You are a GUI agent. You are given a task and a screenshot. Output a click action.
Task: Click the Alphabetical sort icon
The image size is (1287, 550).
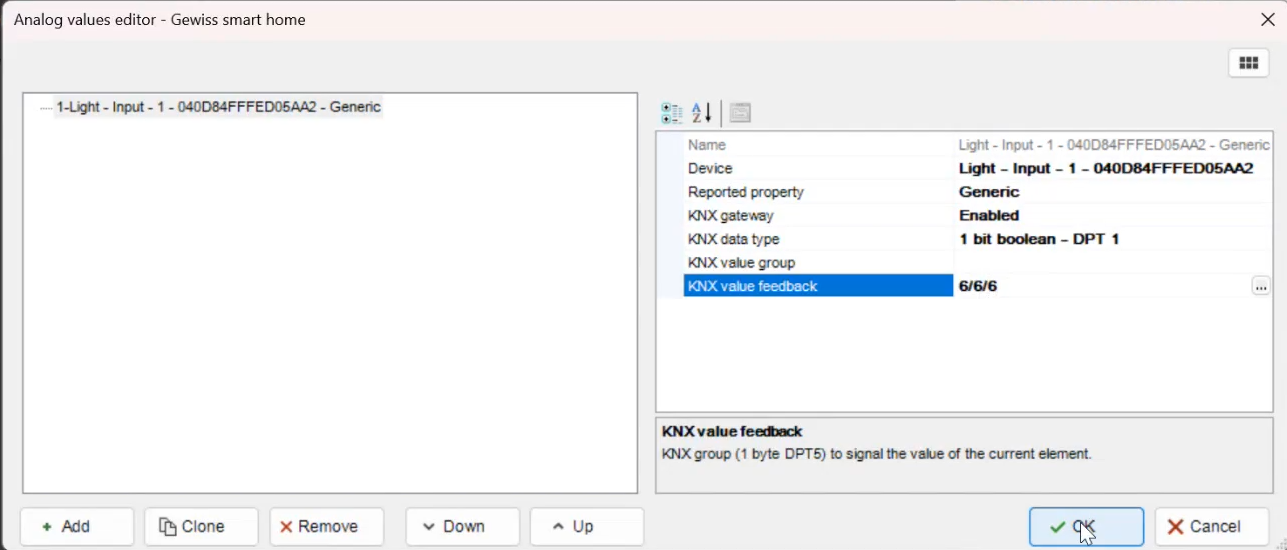702,113
